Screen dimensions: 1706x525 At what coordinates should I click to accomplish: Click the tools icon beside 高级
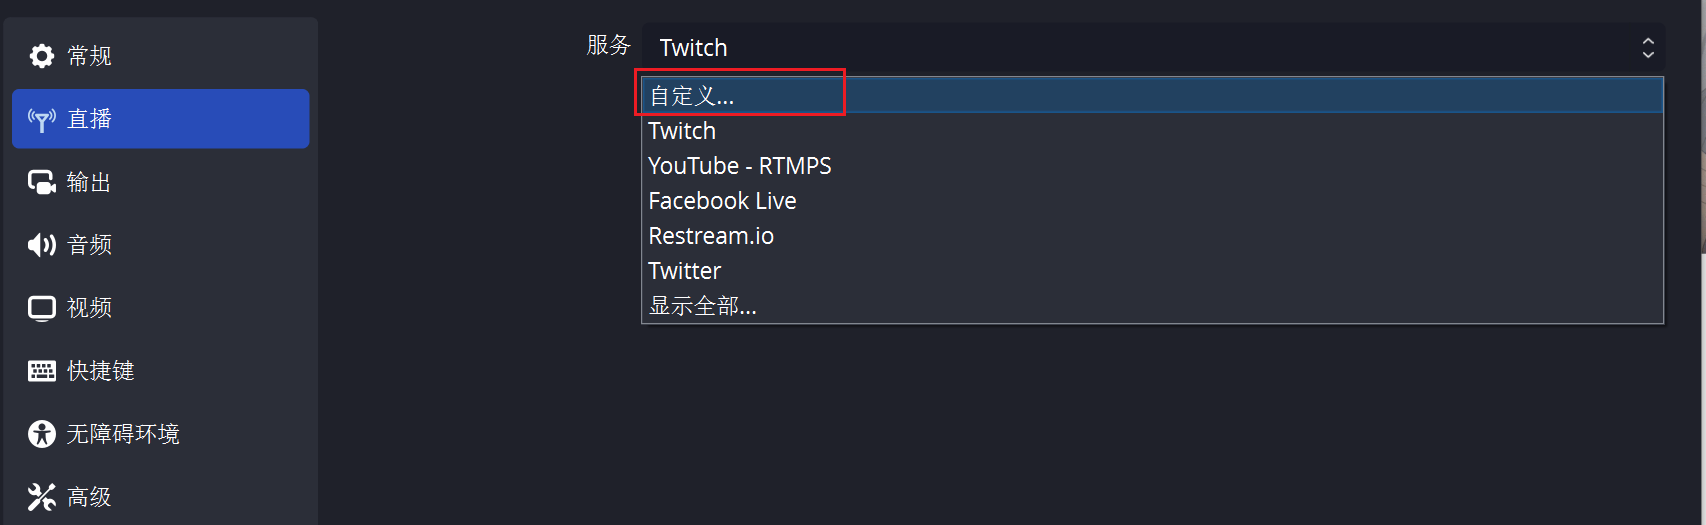tap(41, 497)
